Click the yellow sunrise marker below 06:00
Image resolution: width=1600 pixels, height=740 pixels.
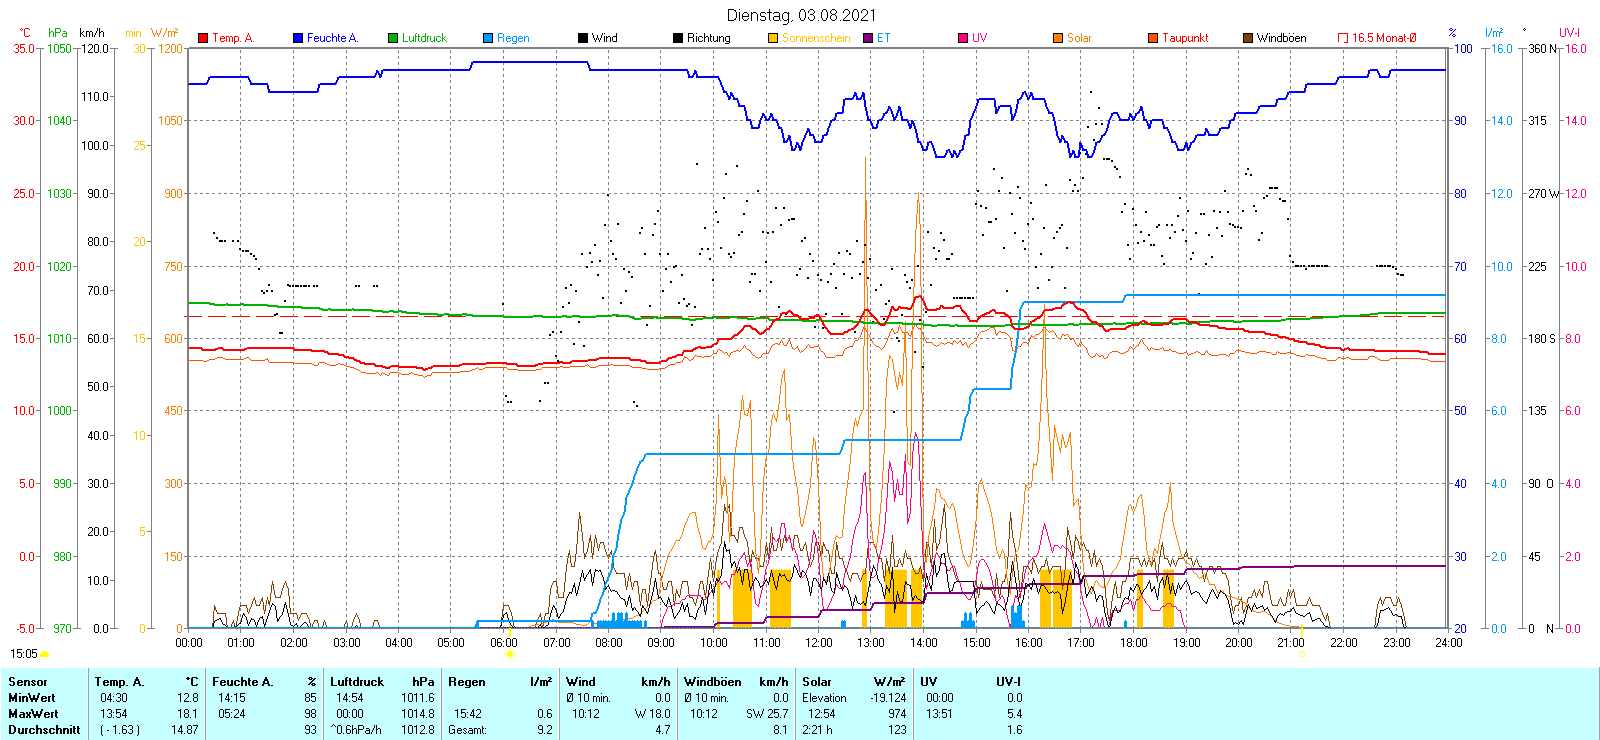coord(510,654)
